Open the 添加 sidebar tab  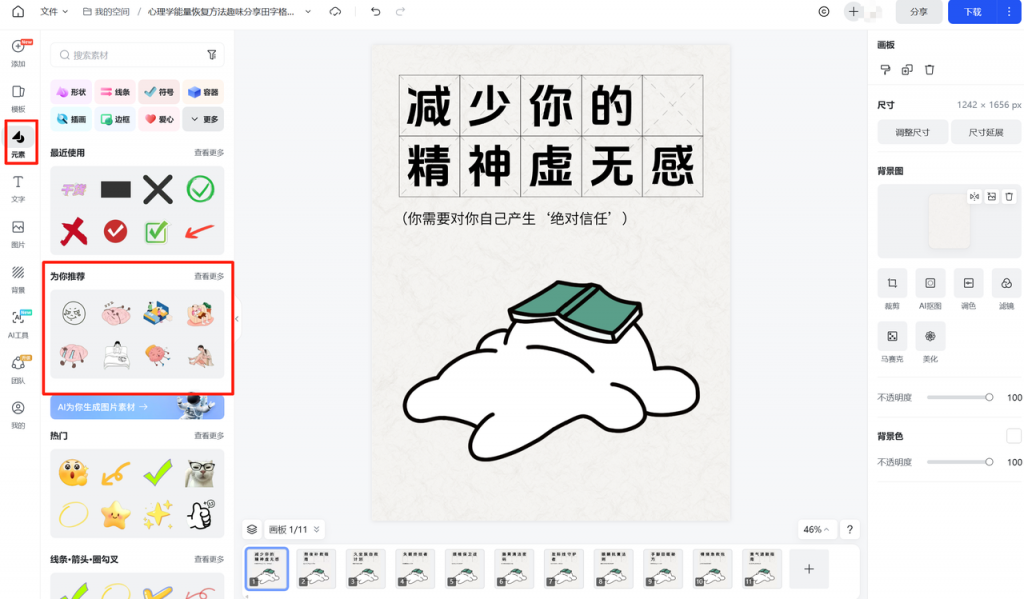[x=18, y=53]
